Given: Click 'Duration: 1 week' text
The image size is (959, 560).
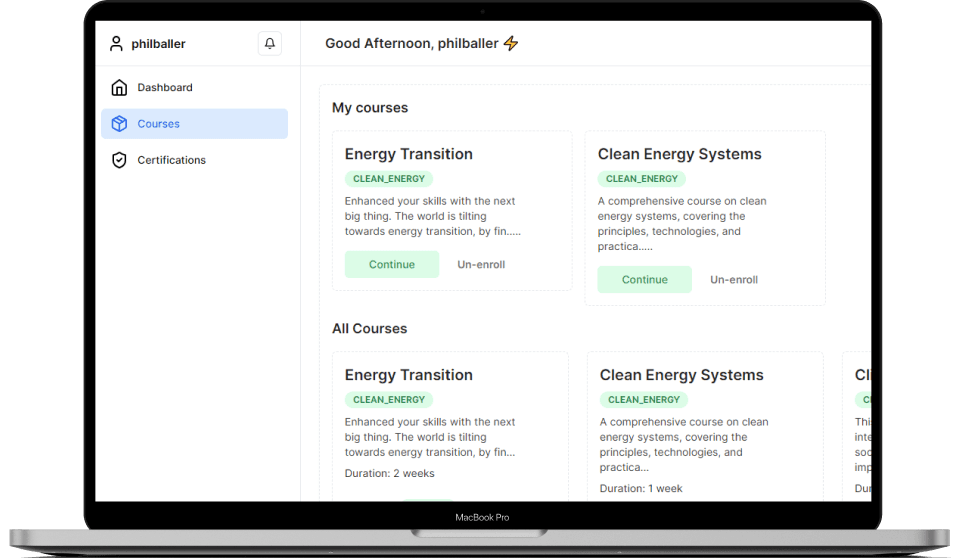Looking at the screenshot, I should click(x=641, y=488).
